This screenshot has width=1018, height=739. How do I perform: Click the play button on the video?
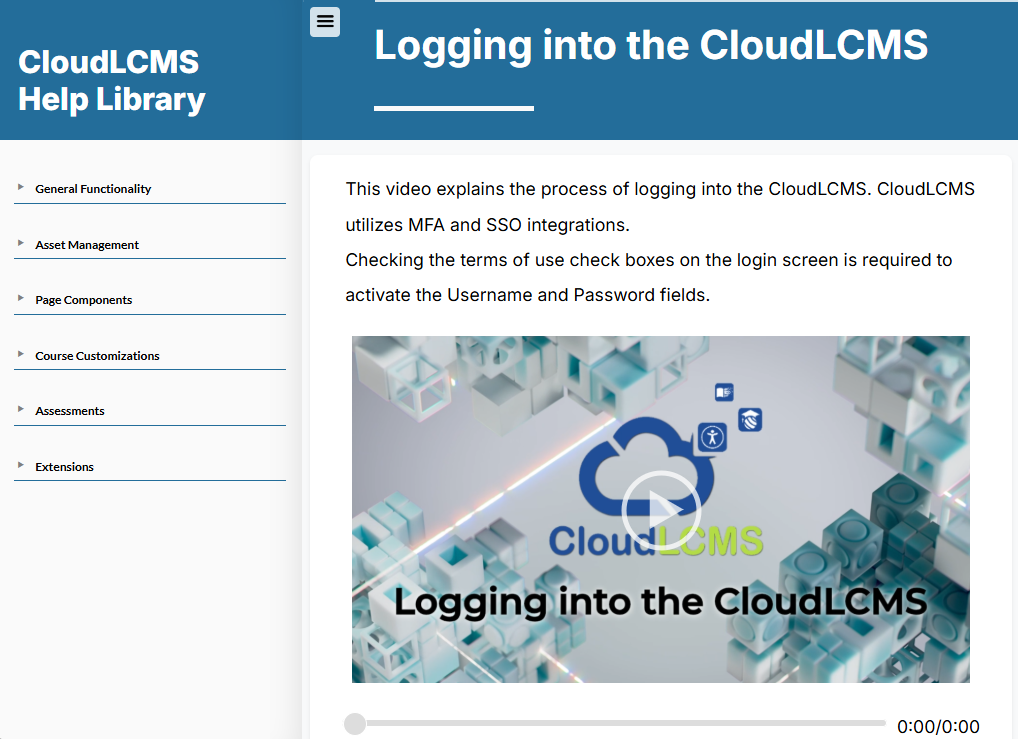tap(661, 511)
